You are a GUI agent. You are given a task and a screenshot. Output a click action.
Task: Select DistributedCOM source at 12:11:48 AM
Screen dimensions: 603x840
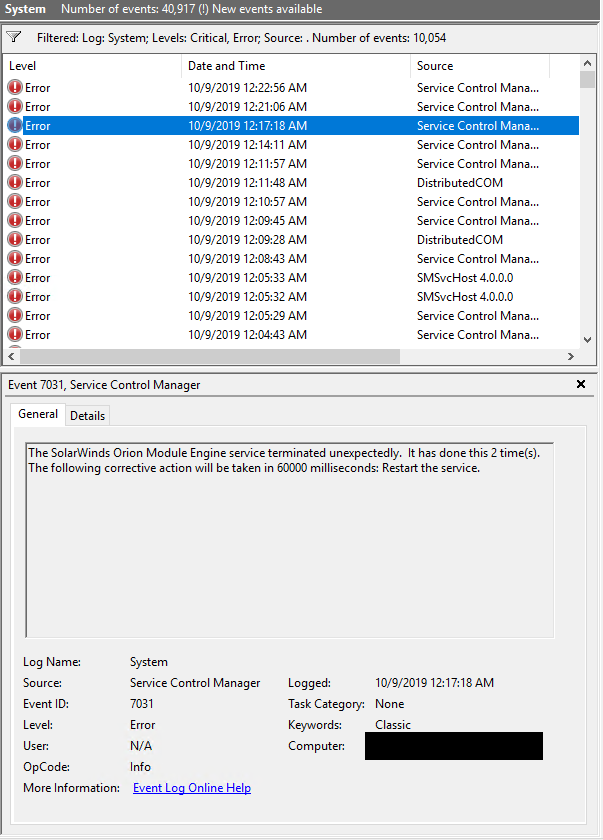(x=459, y=183)
